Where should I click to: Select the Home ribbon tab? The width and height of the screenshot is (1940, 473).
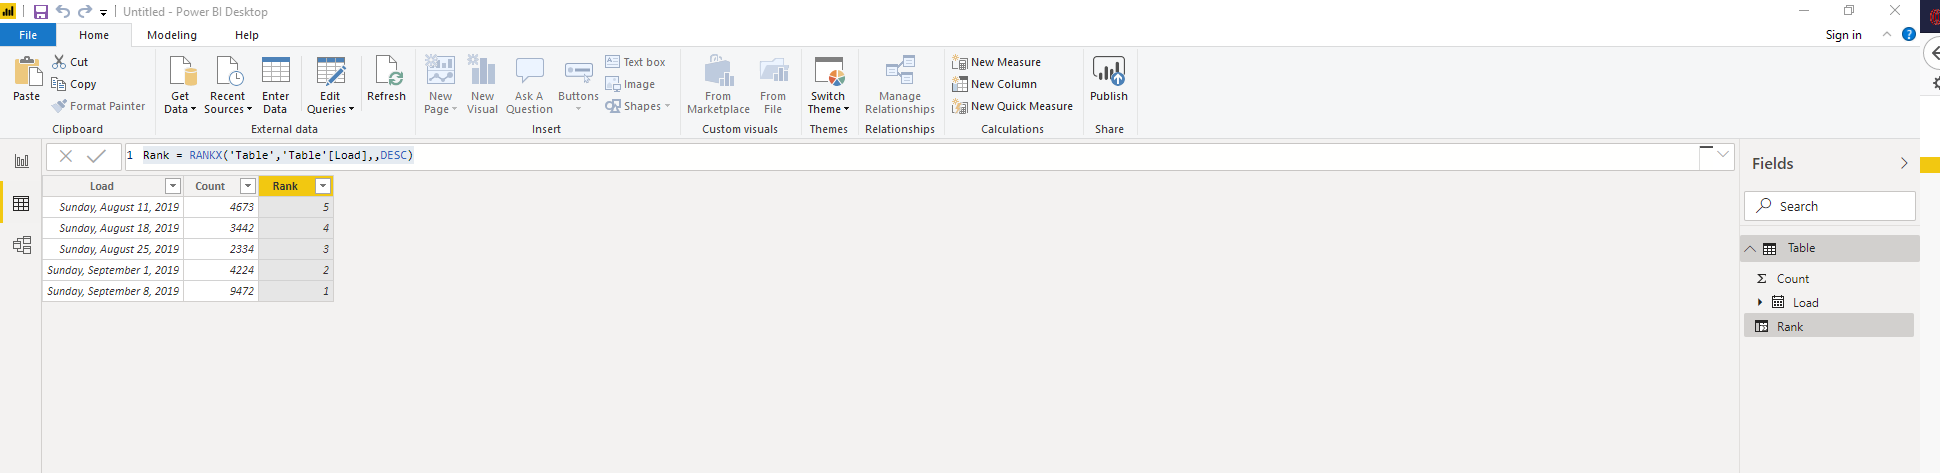coord(94,35)
